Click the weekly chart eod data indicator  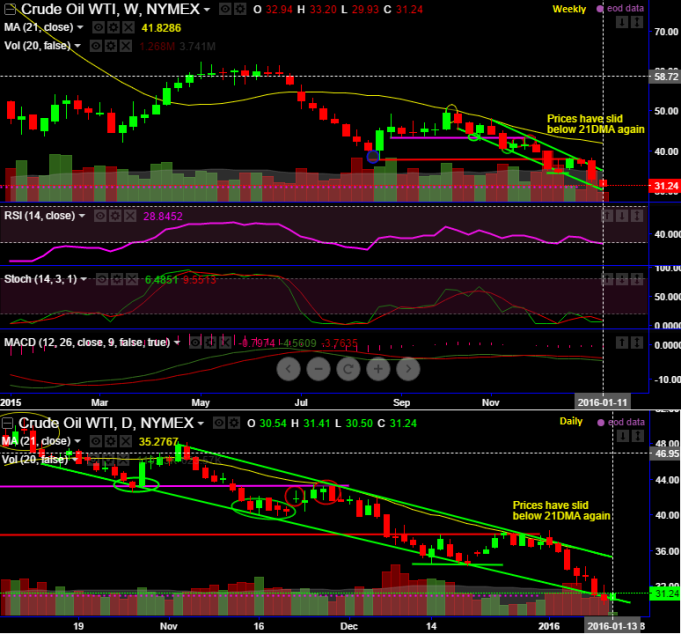click(x=621, y=8)
